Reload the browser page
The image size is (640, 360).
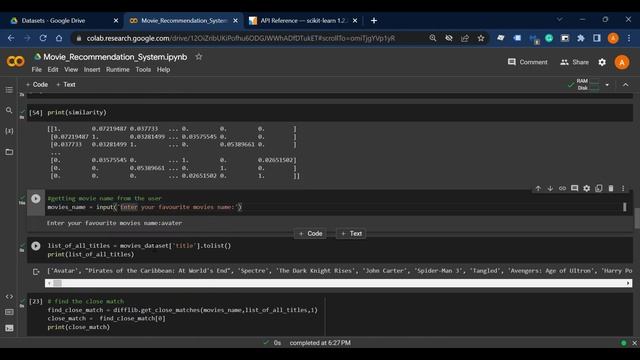[x=43, y=38]
